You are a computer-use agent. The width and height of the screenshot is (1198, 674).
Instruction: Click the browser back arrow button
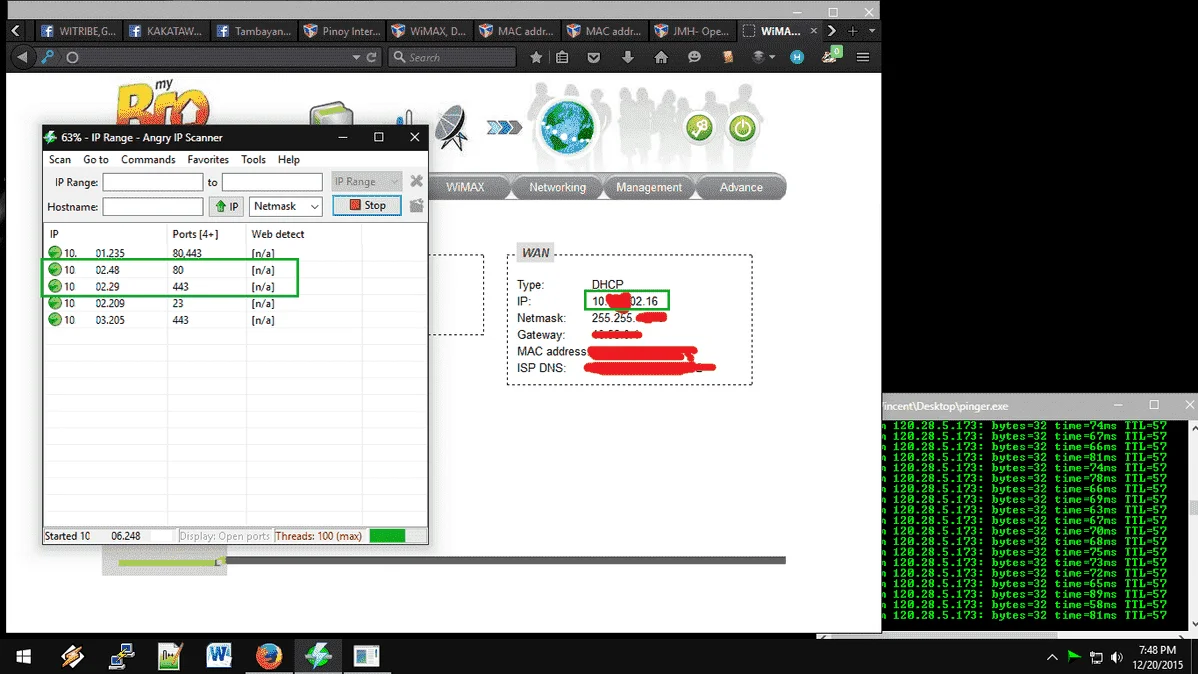[x=22, y=57]
